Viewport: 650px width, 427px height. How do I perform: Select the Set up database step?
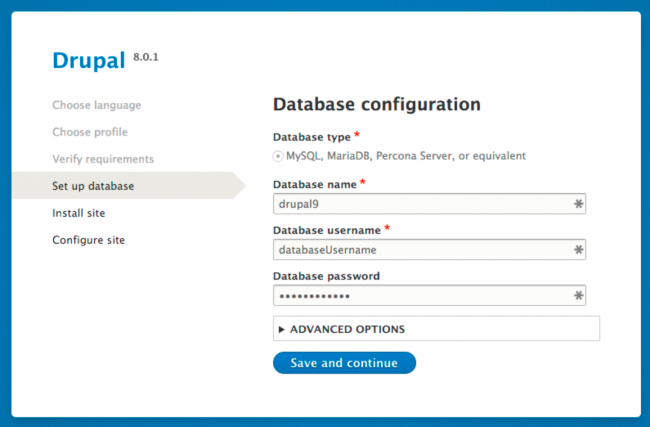tap(129, 185)
